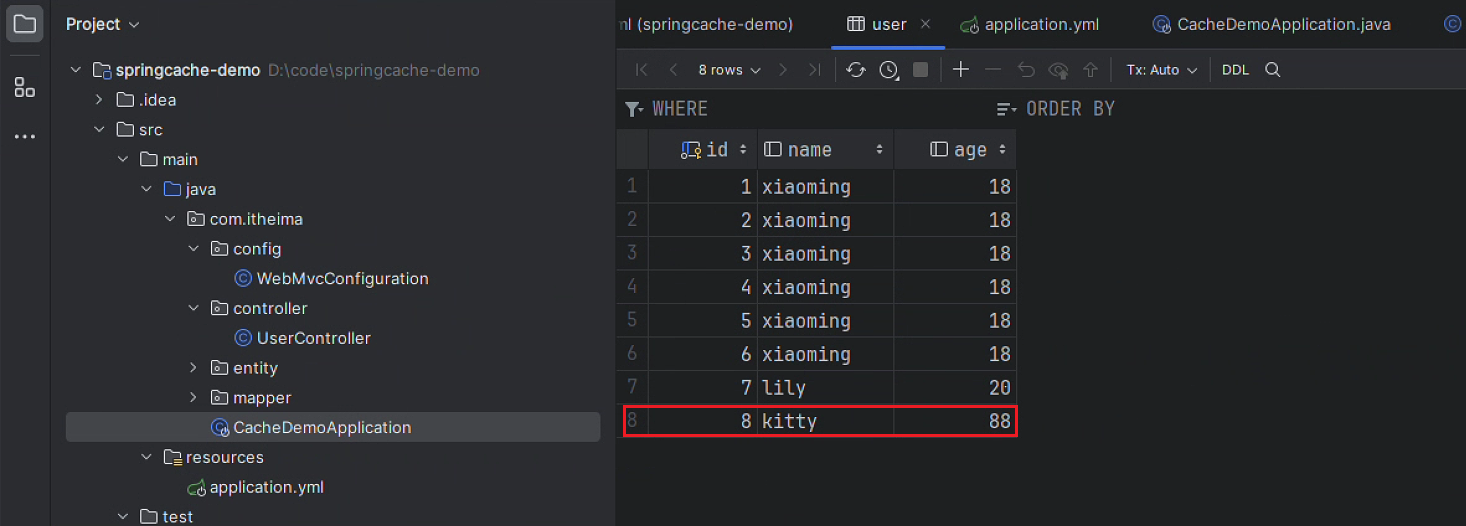Select the age 20 cell
The width and height of the screenshot is (1466, 526).
click(955, 388)
